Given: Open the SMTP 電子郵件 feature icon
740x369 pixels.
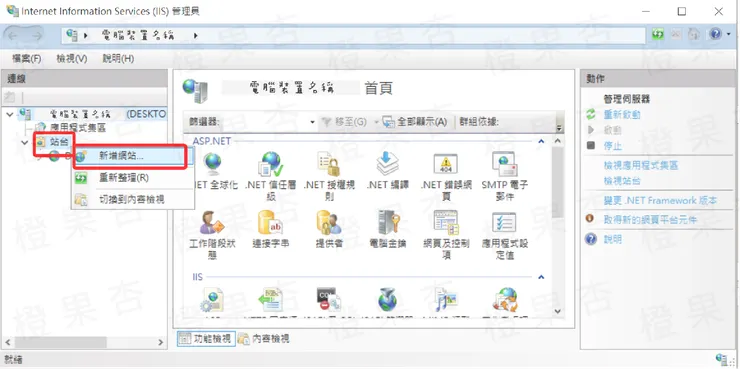Looking at the screenshot, I should tap(505, 164).
